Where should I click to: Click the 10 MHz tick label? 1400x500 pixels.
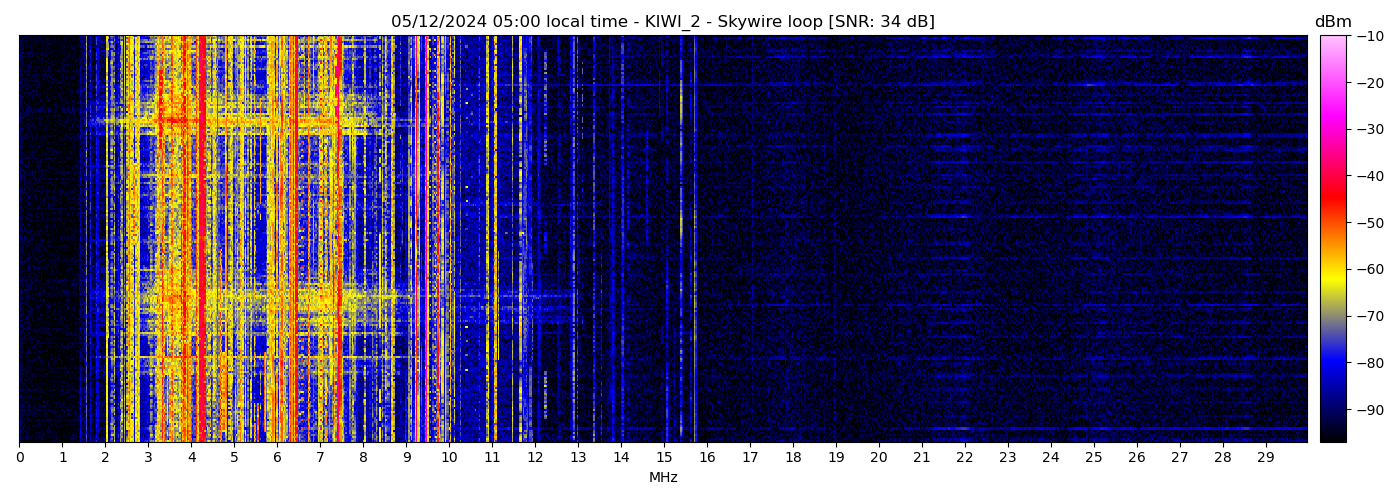449,458
